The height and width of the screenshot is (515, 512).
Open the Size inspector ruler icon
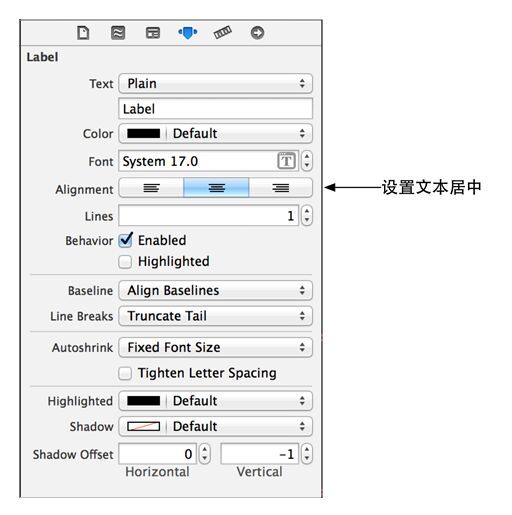pyautogui.click(x=223, y=32)
